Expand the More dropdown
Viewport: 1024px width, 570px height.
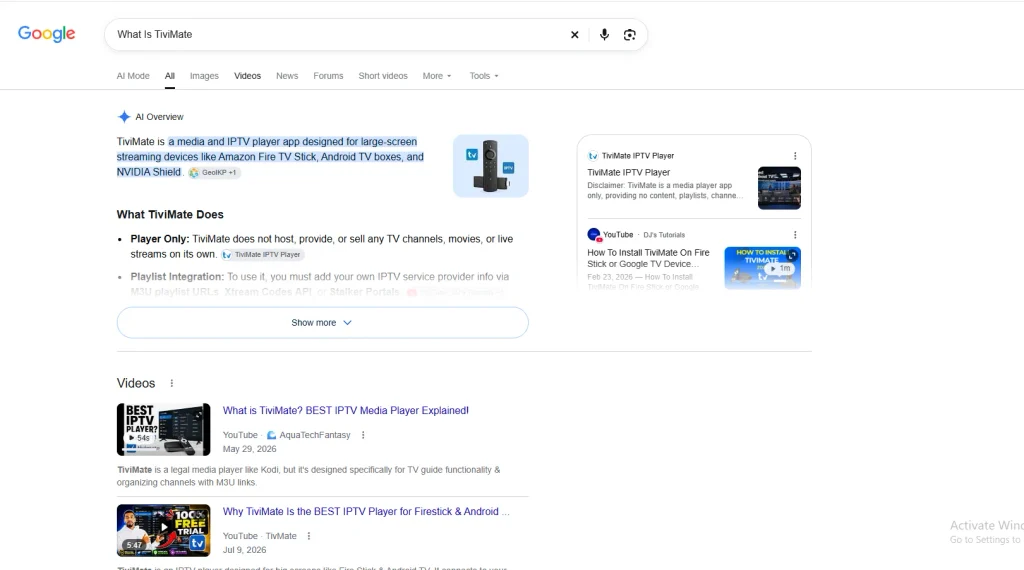click(437, 76)
